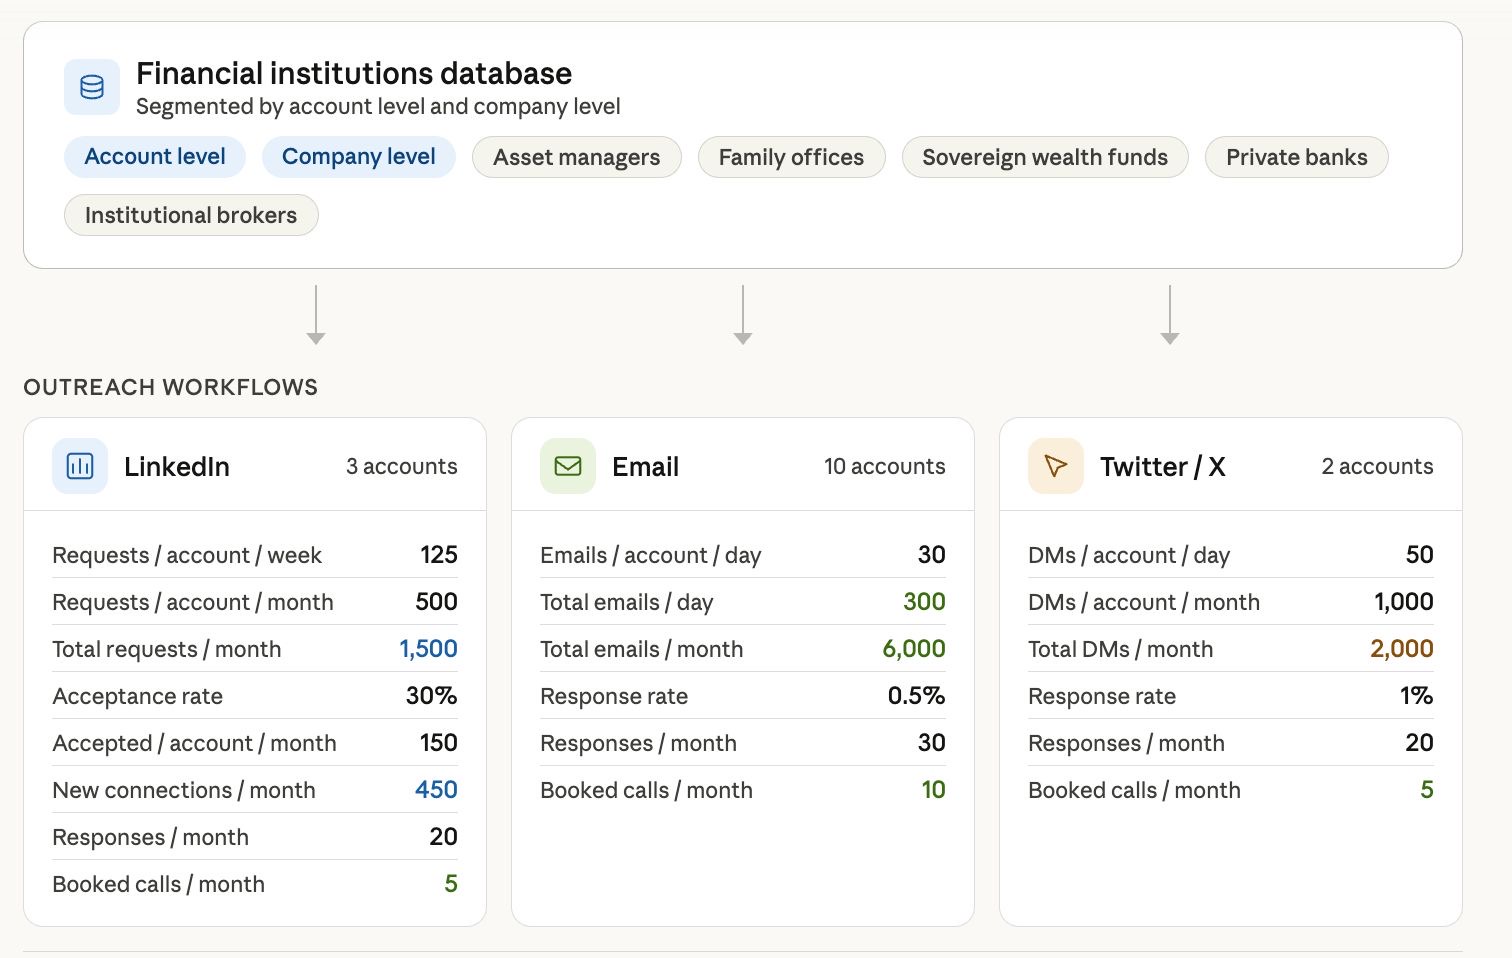Select the Asset managers tag
The height and width of the screenshot is (958, 1512).
click(x=577, y=157)
